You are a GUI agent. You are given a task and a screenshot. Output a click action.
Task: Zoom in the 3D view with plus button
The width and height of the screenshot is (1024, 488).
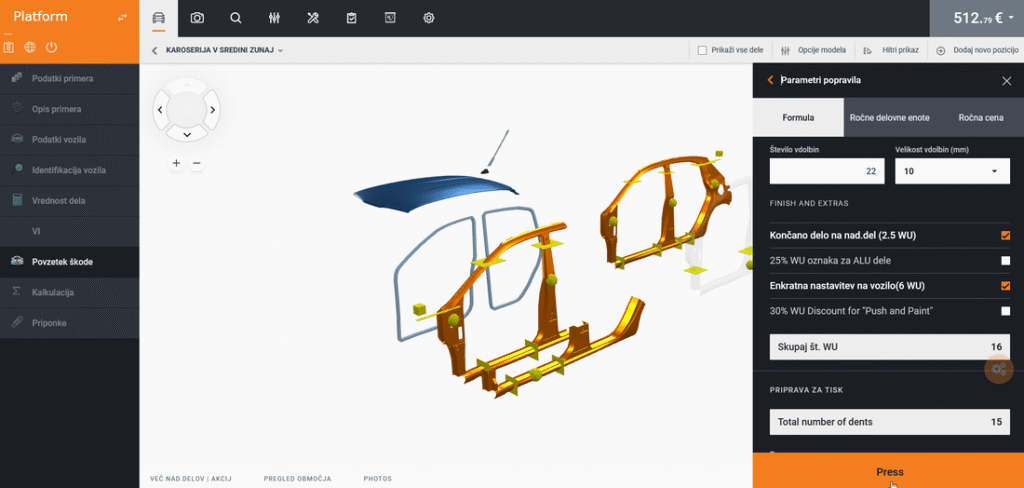coord(176,163)
